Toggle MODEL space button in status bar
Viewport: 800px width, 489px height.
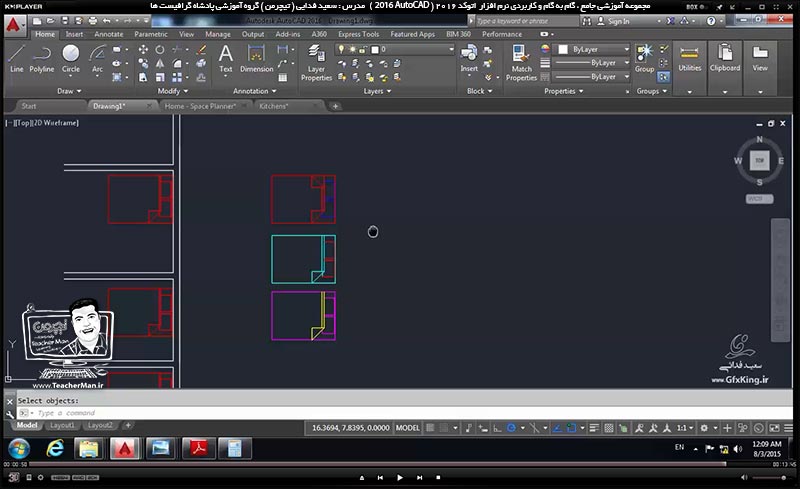pyautogui.click(x=408, y=428)
